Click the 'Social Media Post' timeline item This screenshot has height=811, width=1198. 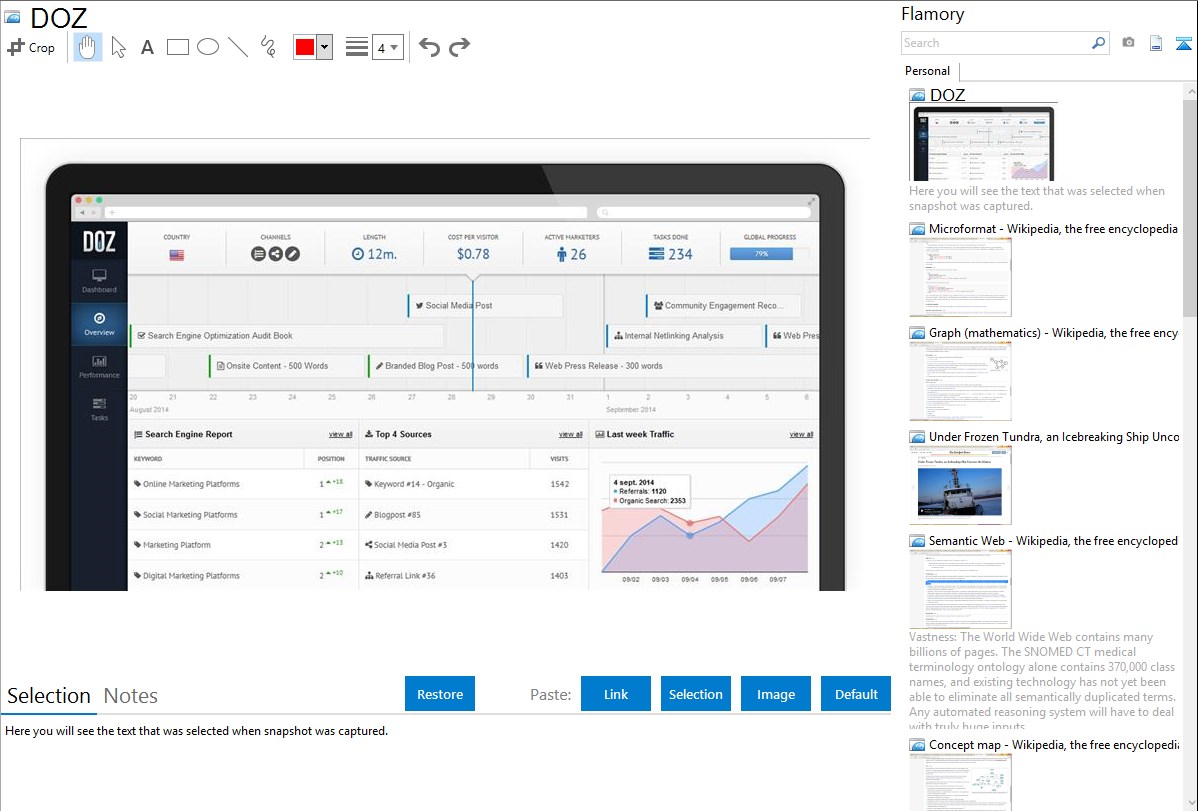click(486, 306)
